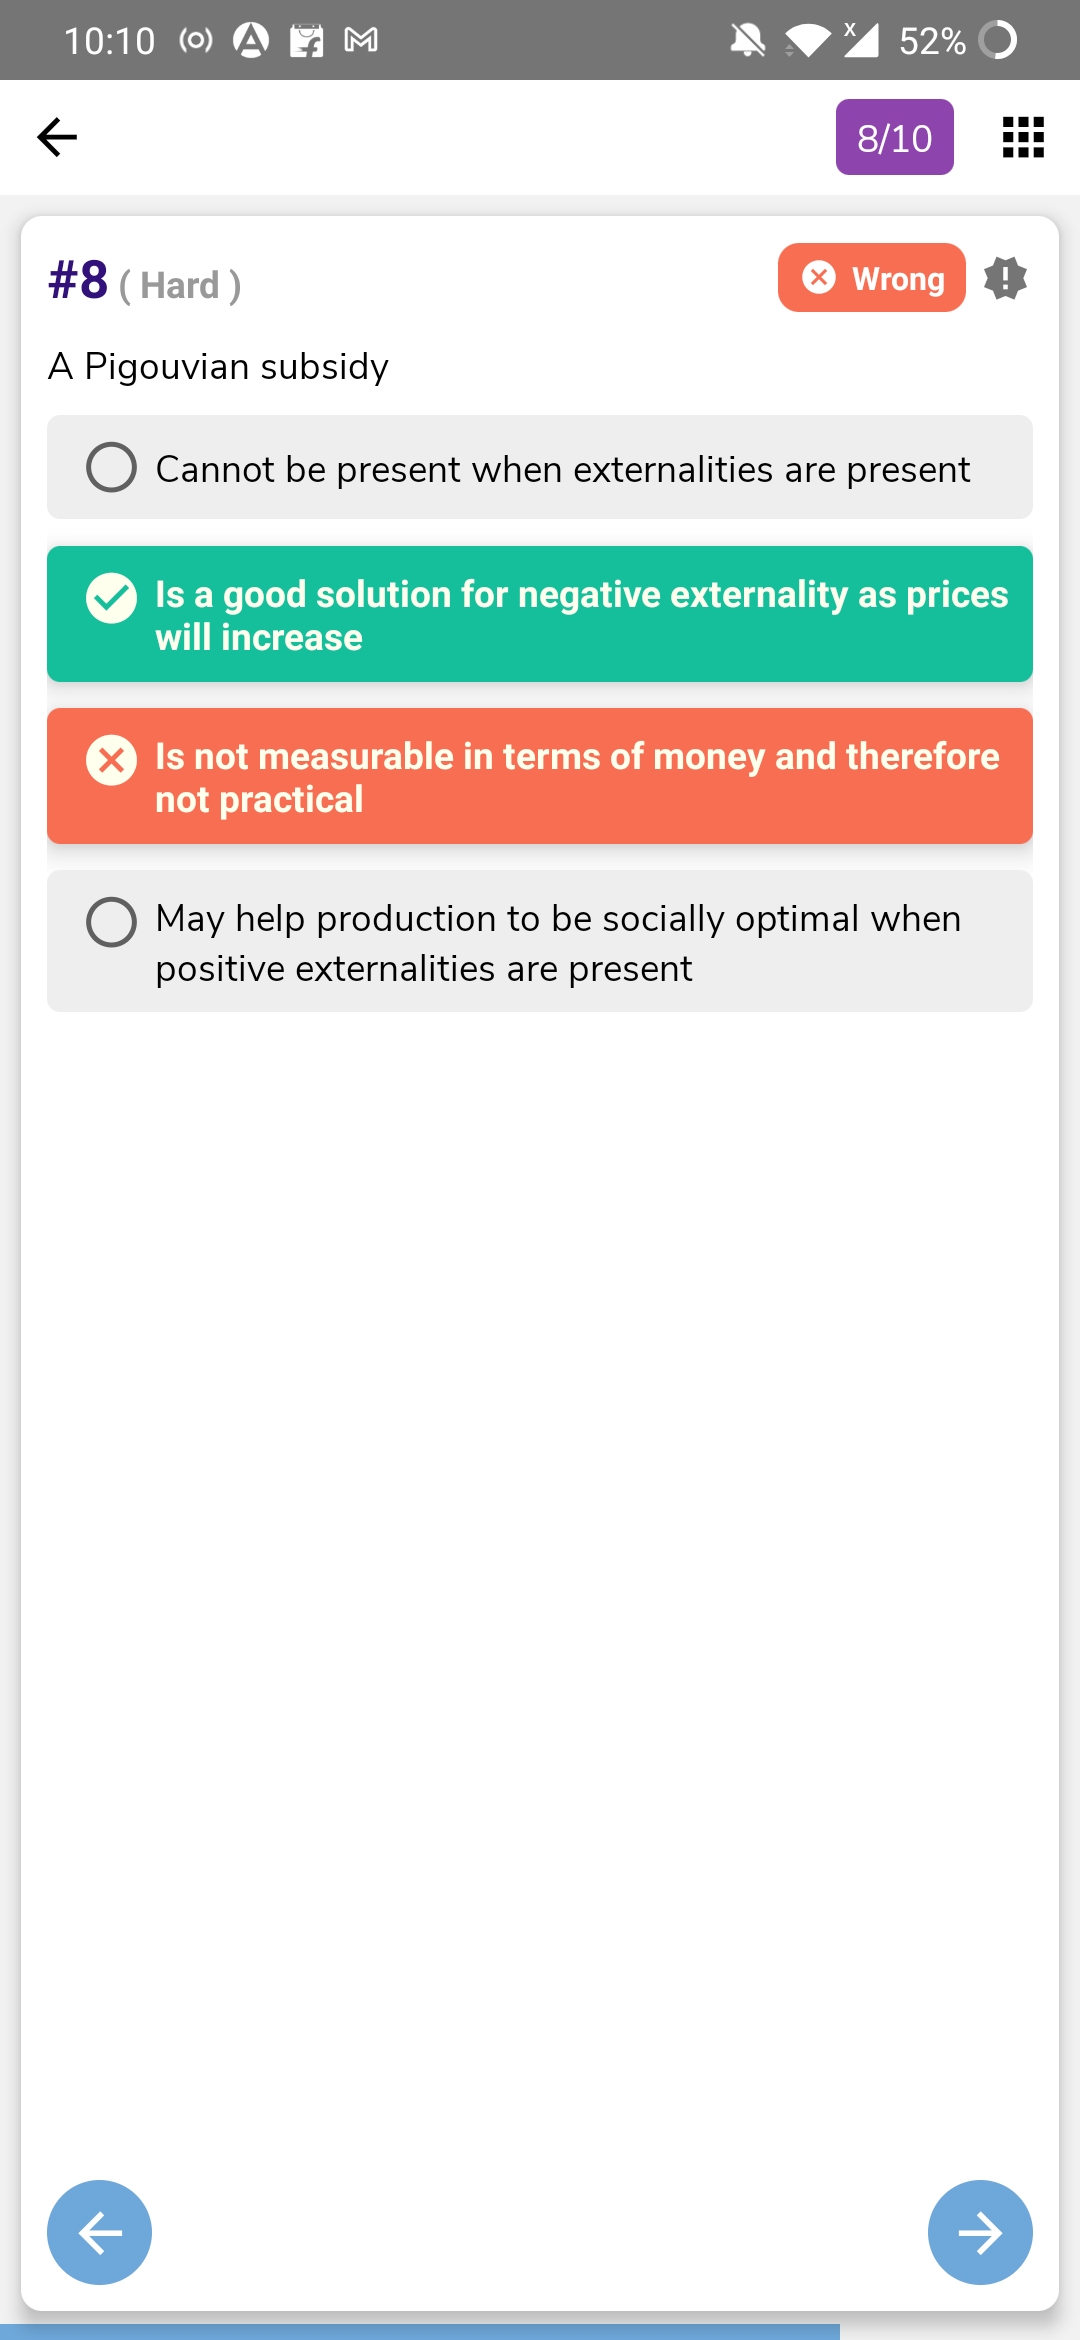The image size is (1080, 2340).
Task: Tap the Gmail icon in status bar
Action: (361, 40)
